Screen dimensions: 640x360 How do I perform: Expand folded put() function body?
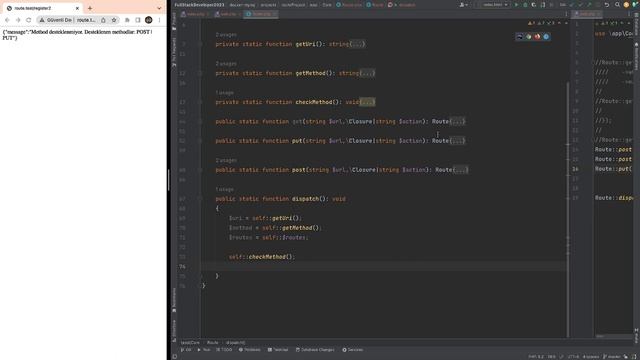(458, 141)
